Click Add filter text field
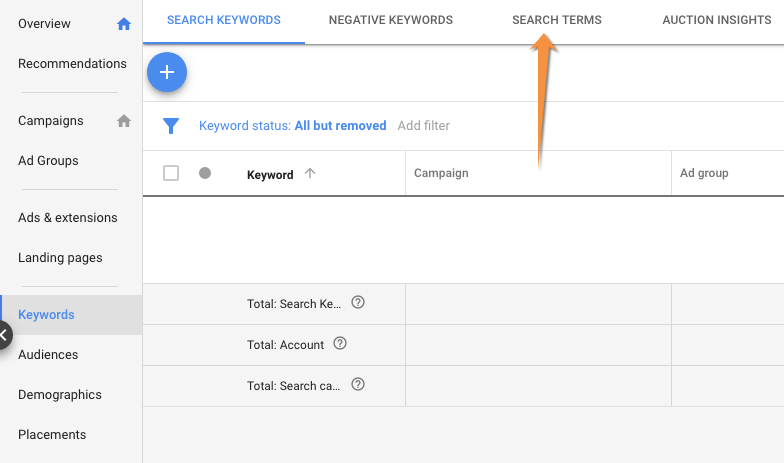The width and height of the screenshot is (784, 463). point(424,126)
